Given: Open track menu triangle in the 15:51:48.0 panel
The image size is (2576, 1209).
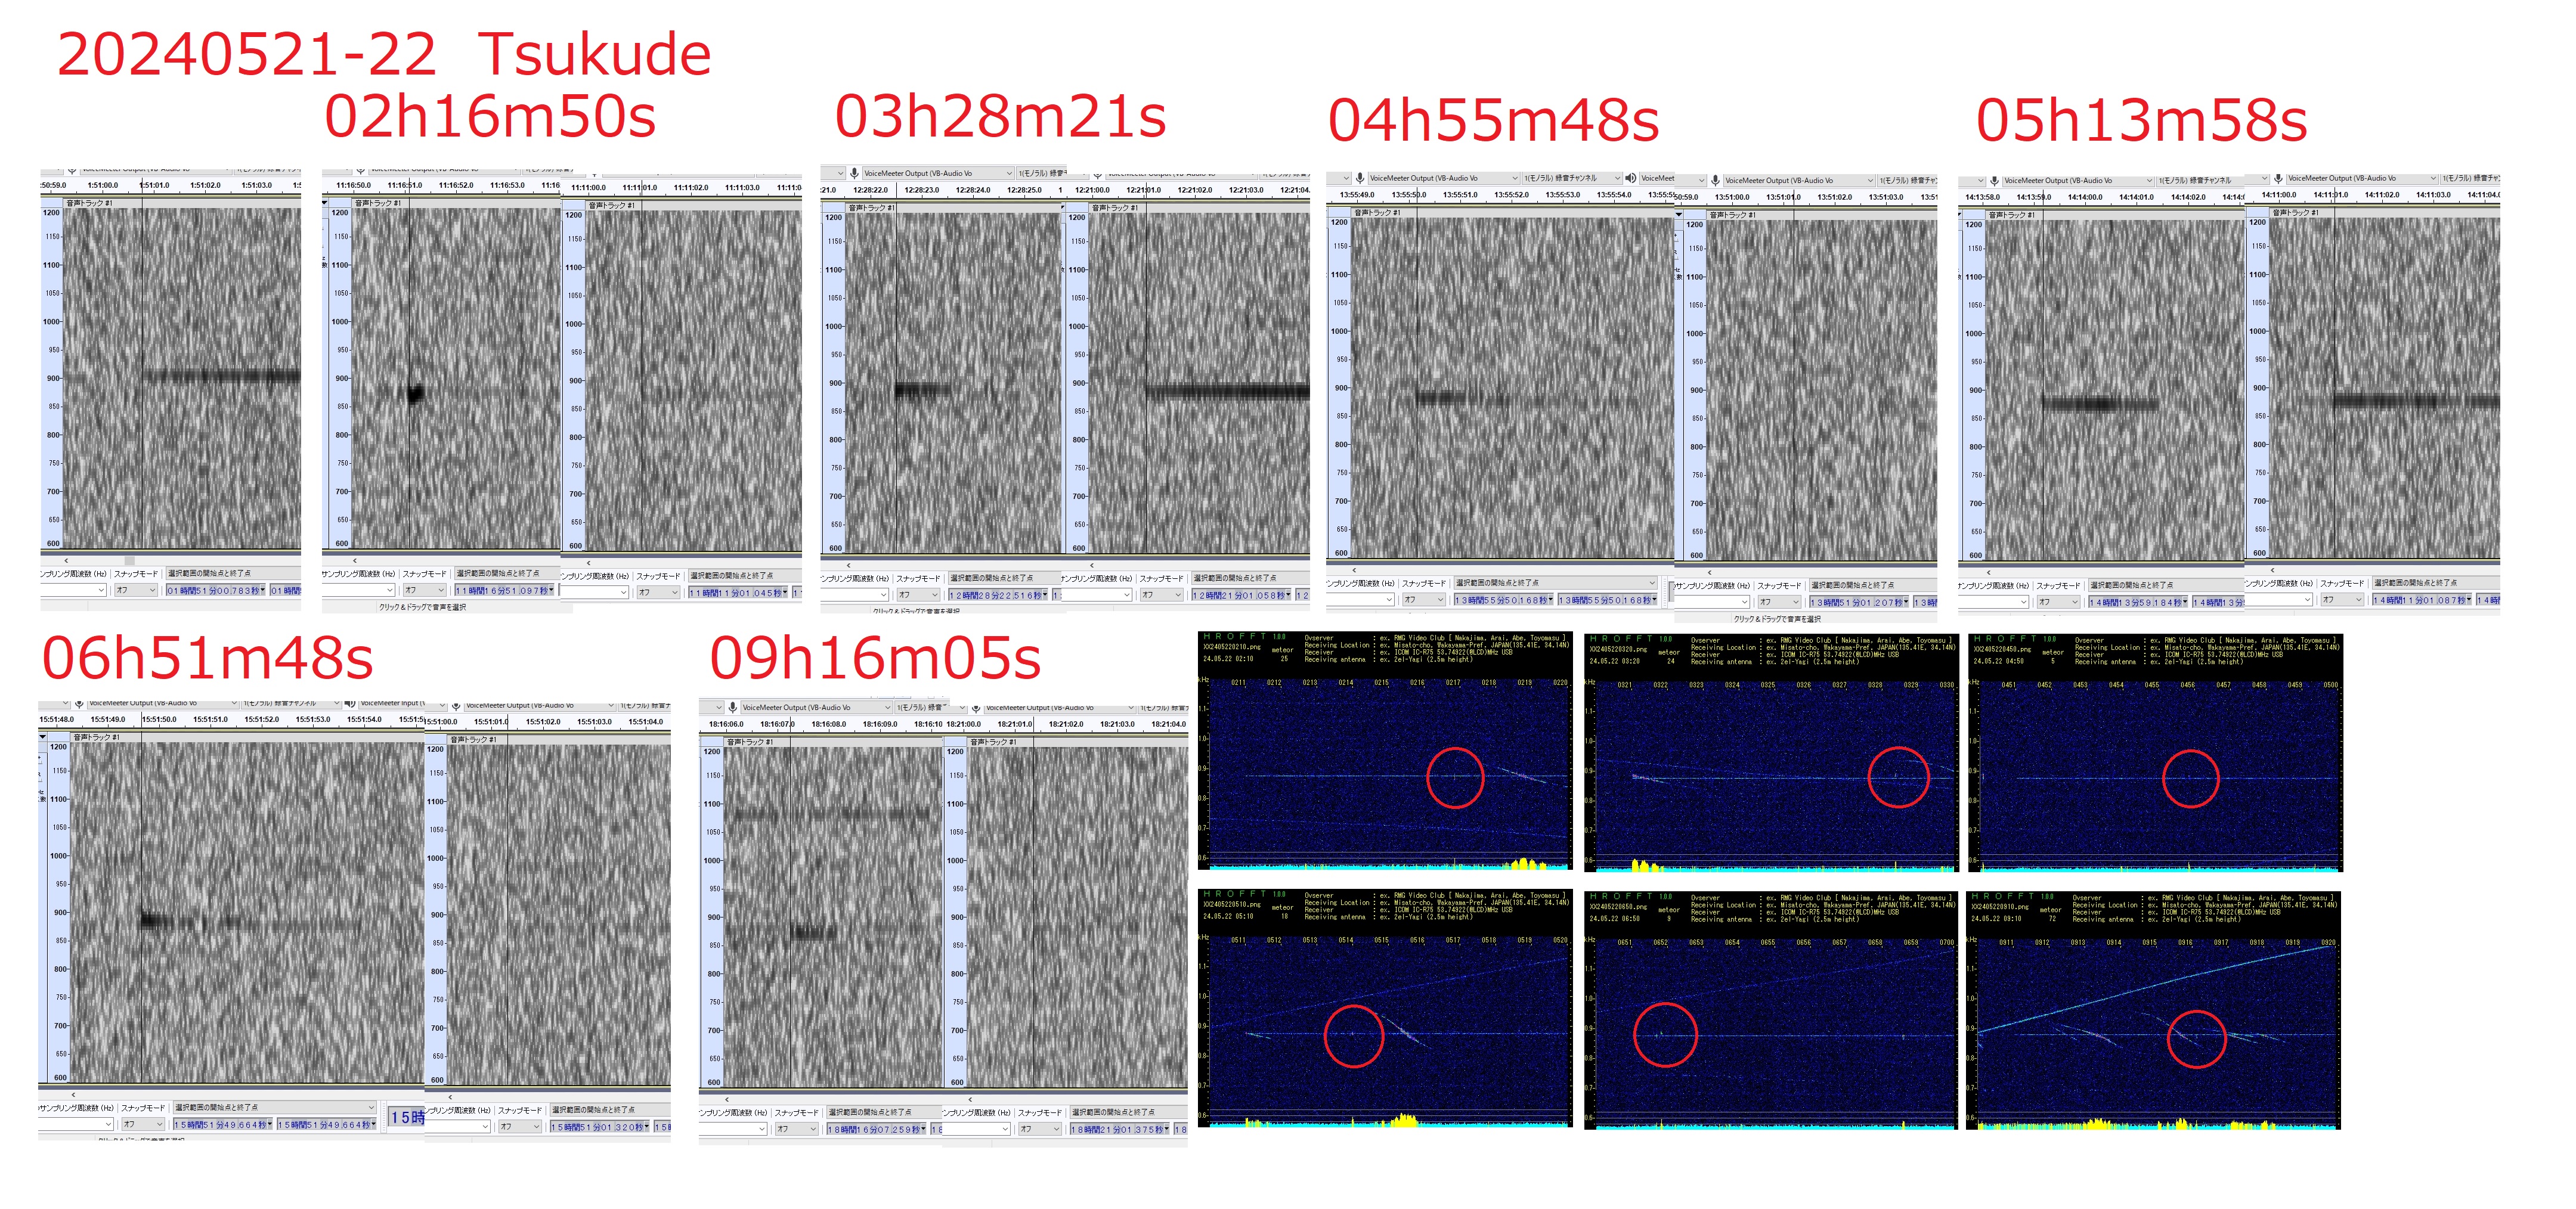Looking at the screenshot, I should [43, 737].
